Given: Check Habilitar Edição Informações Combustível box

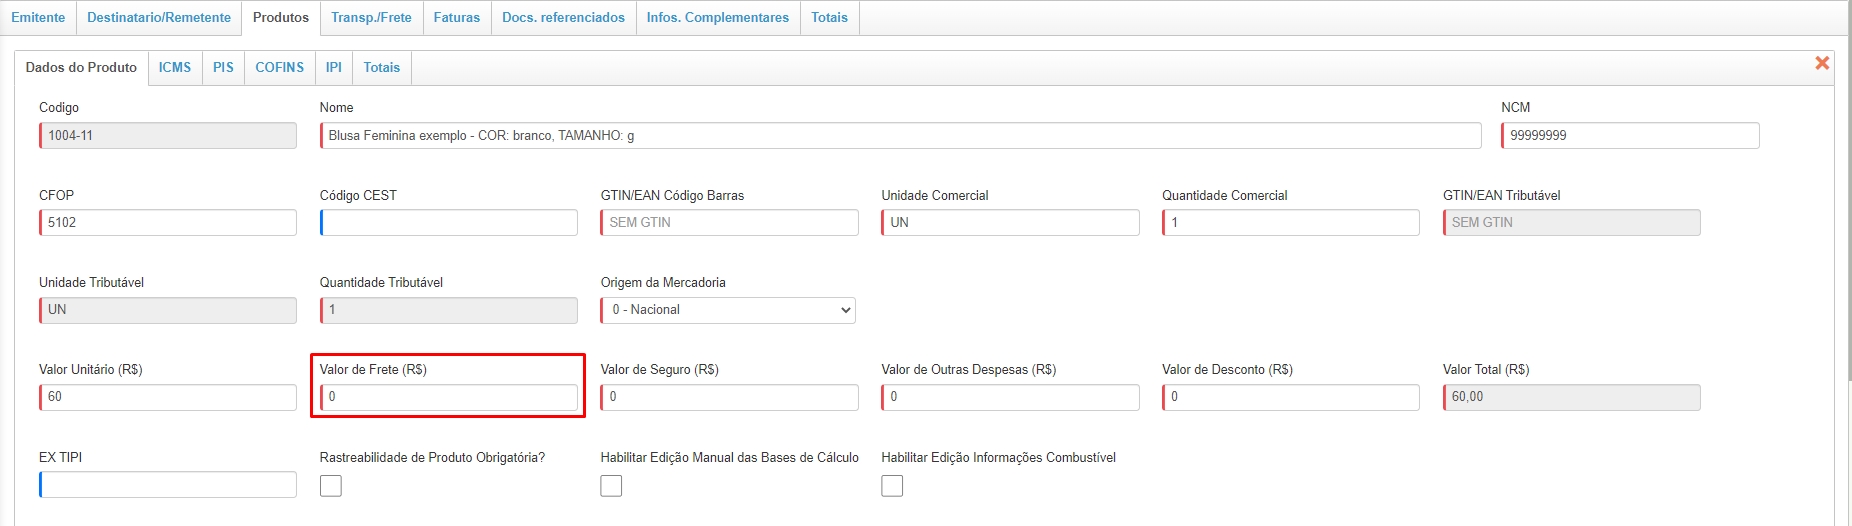Looking at the screenshot, I should tap(892, 485).
